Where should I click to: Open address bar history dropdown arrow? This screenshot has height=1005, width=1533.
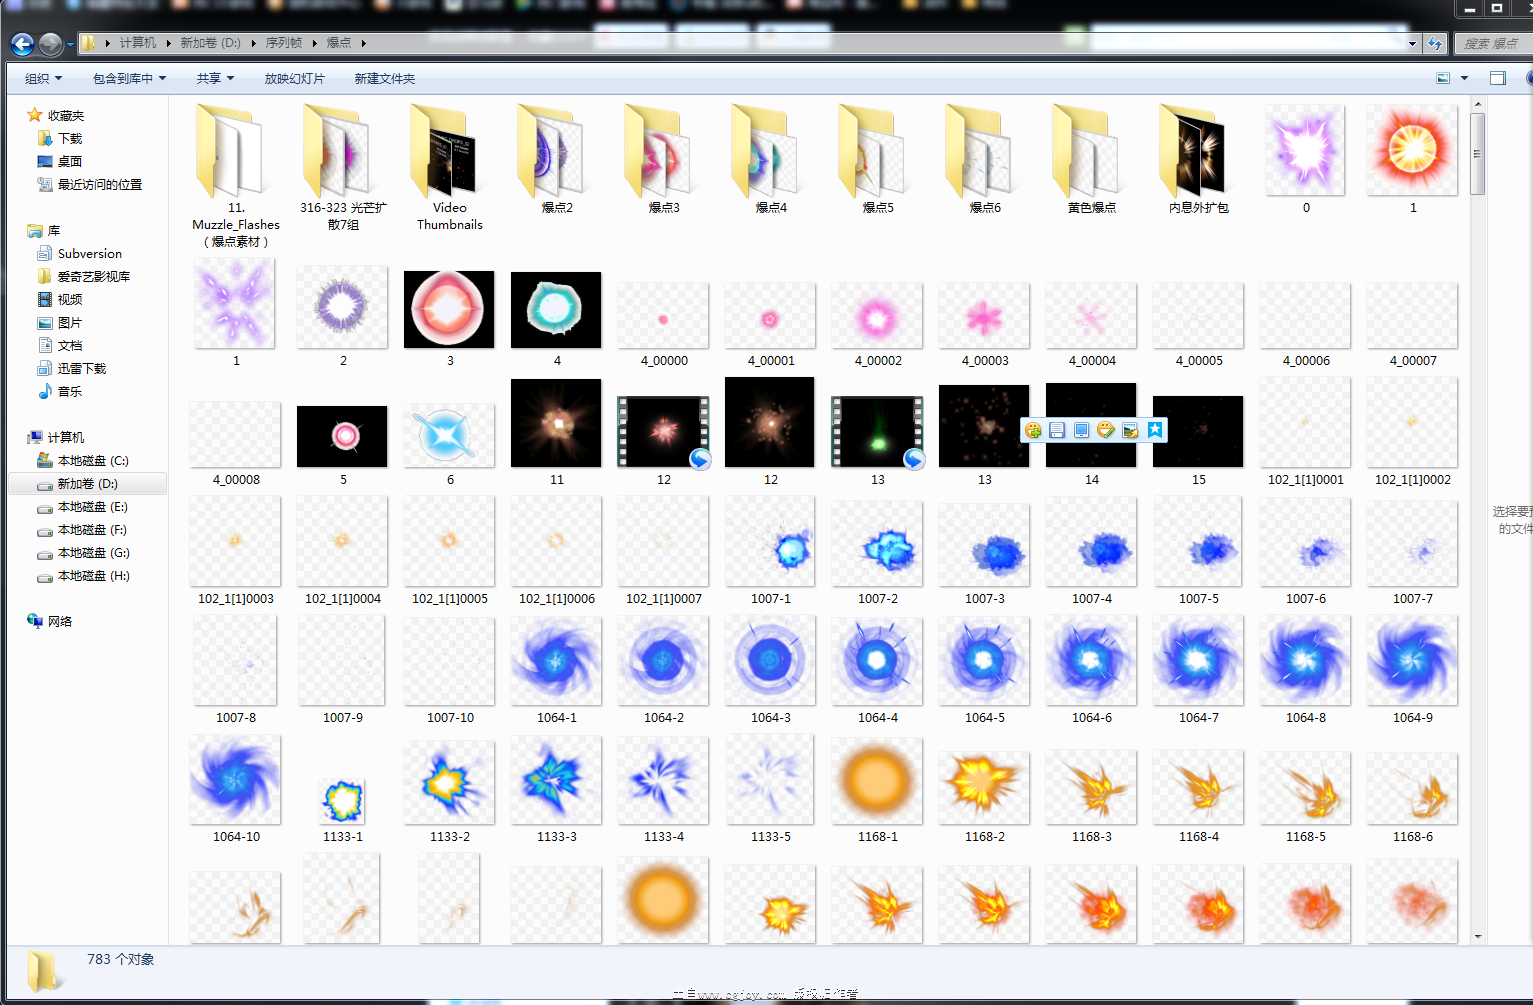click(1412, 43)
